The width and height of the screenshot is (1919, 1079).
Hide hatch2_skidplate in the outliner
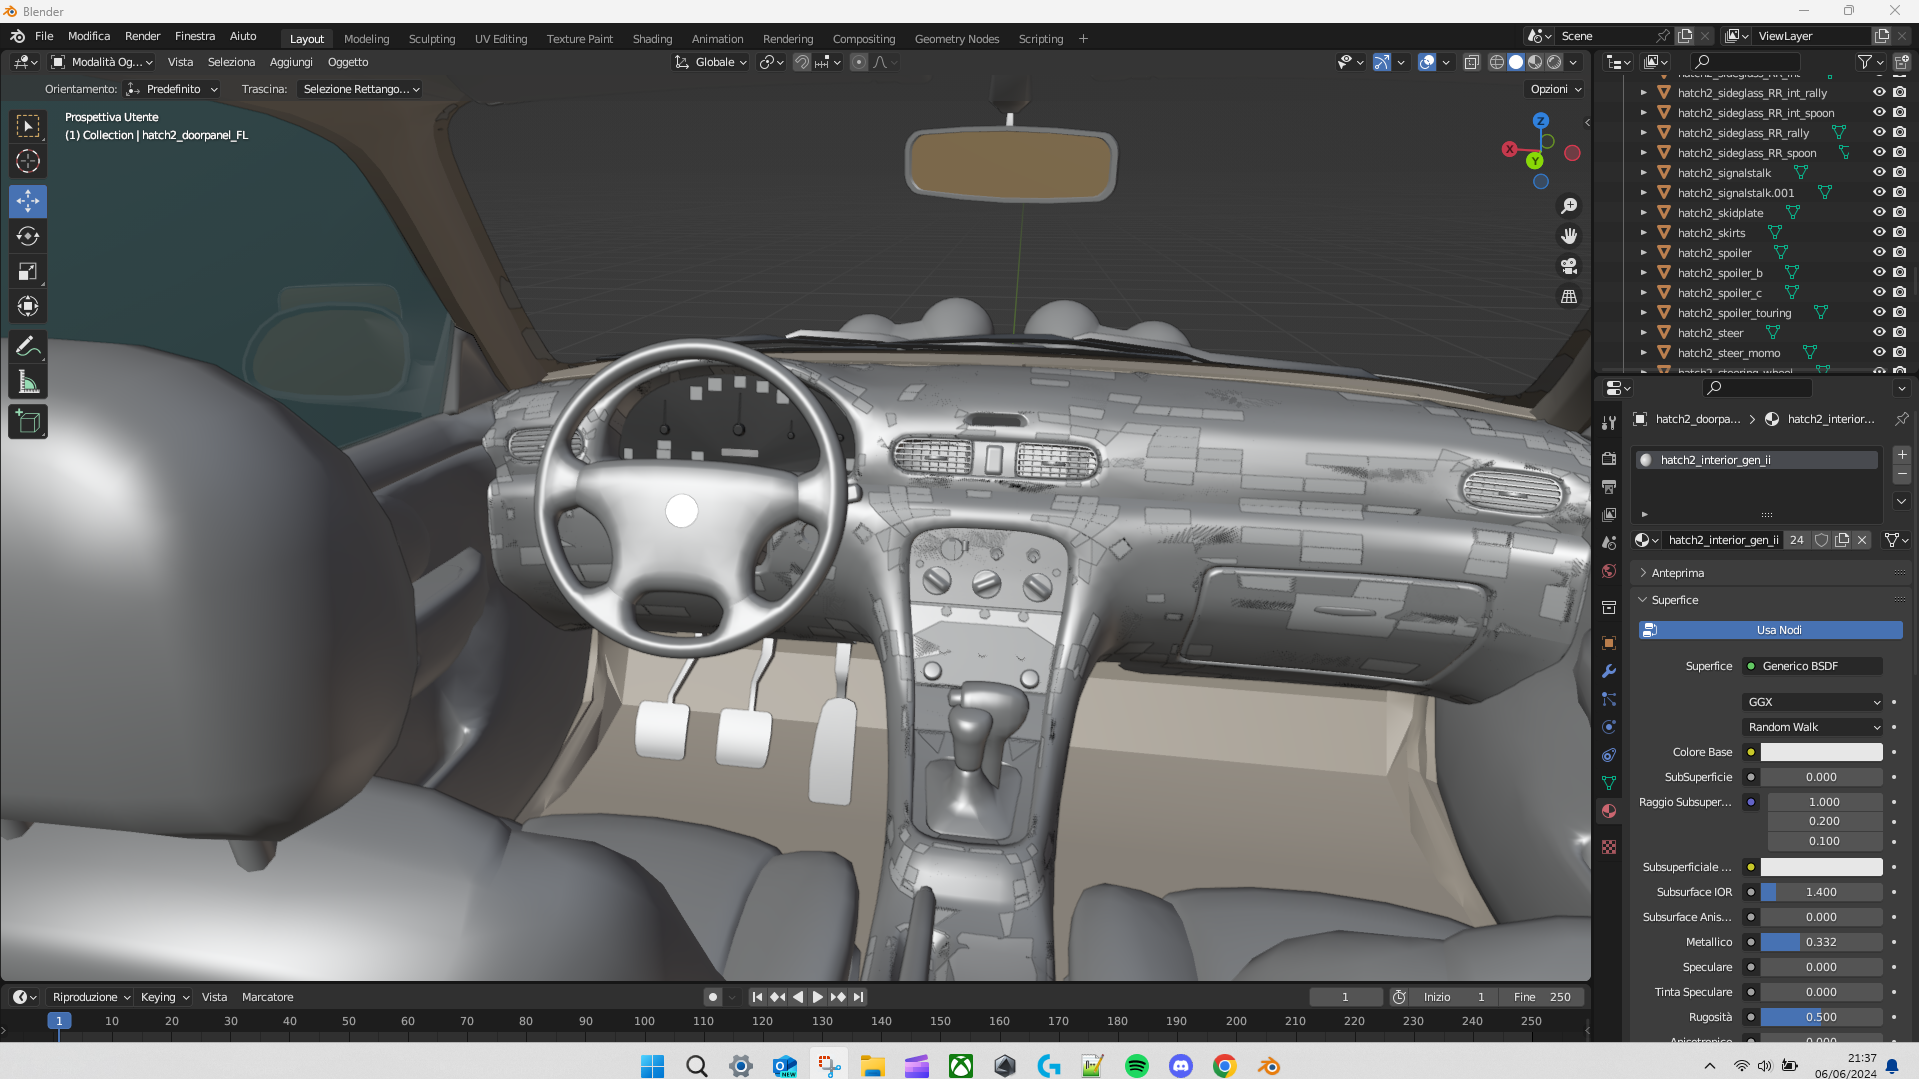pyautogui.click(x=1879, y=212)
